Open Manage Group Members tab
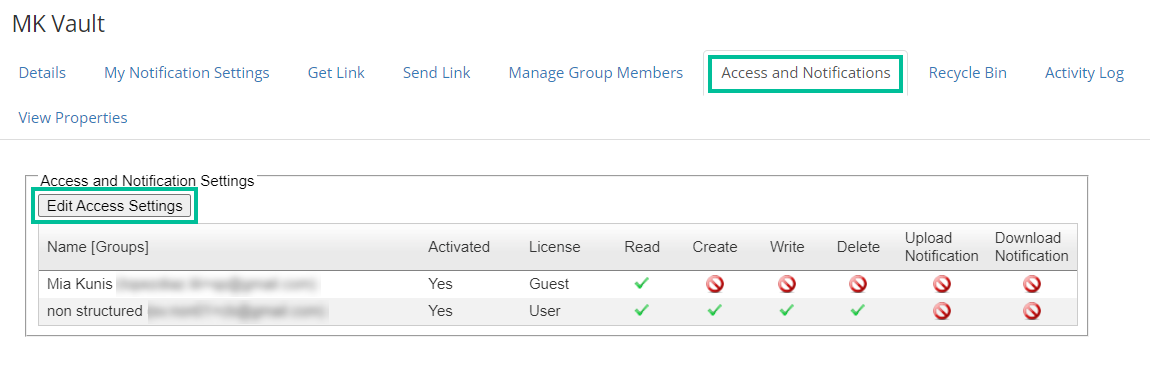This screenshot has width=1150, height=381. [596, 73]
